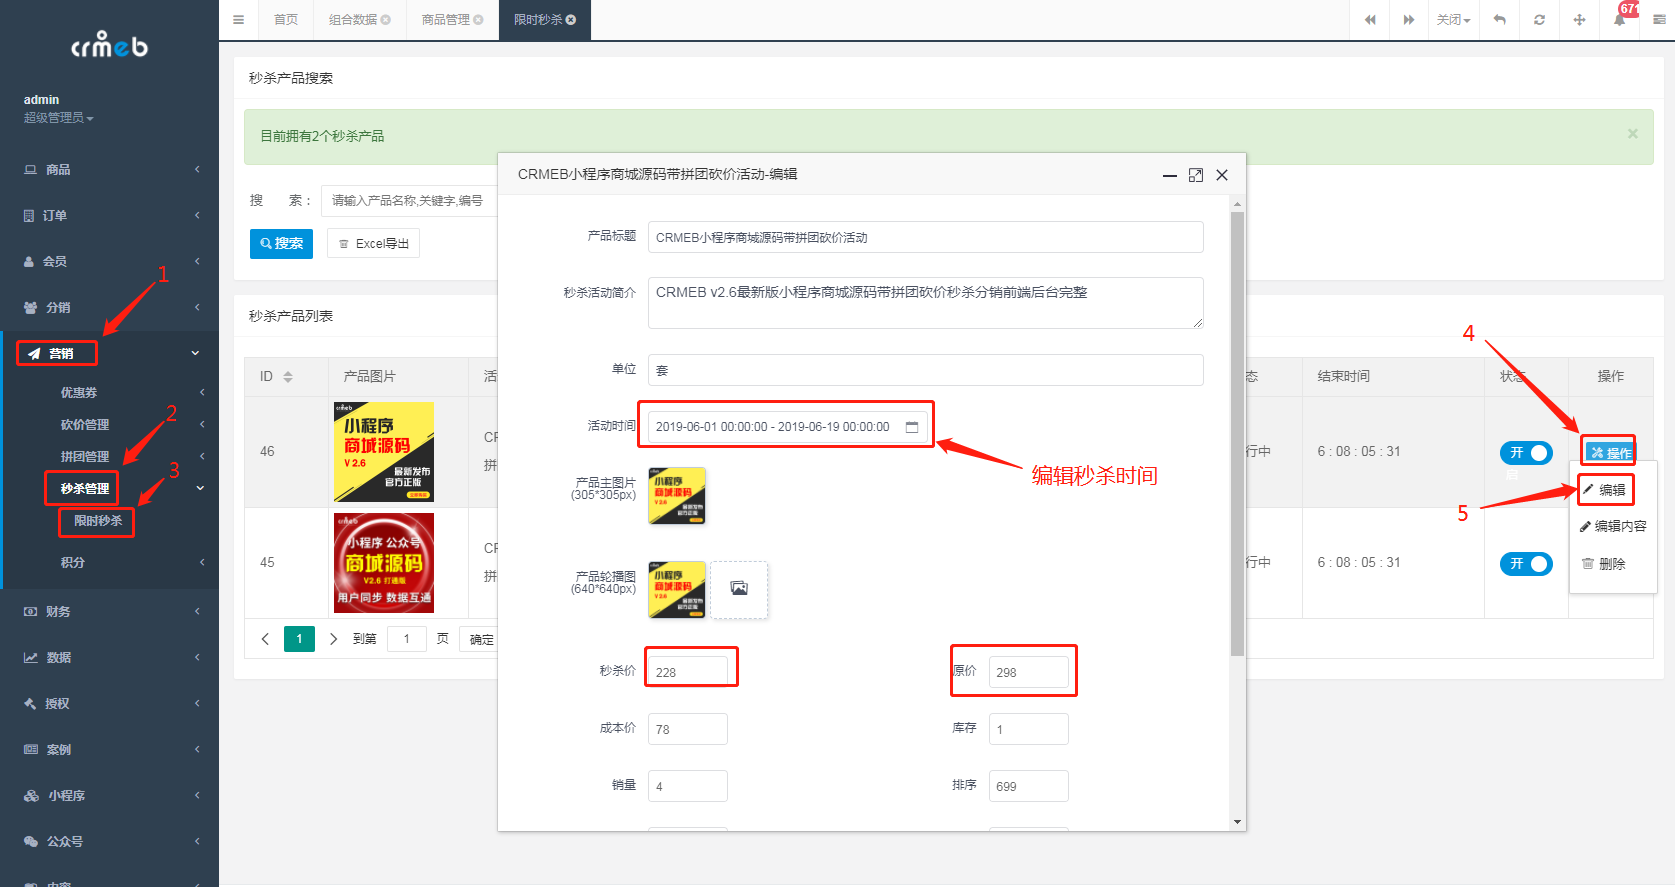Click the 原价 input showing 298
This screenshot has height=887, width=1675.
1028,672
